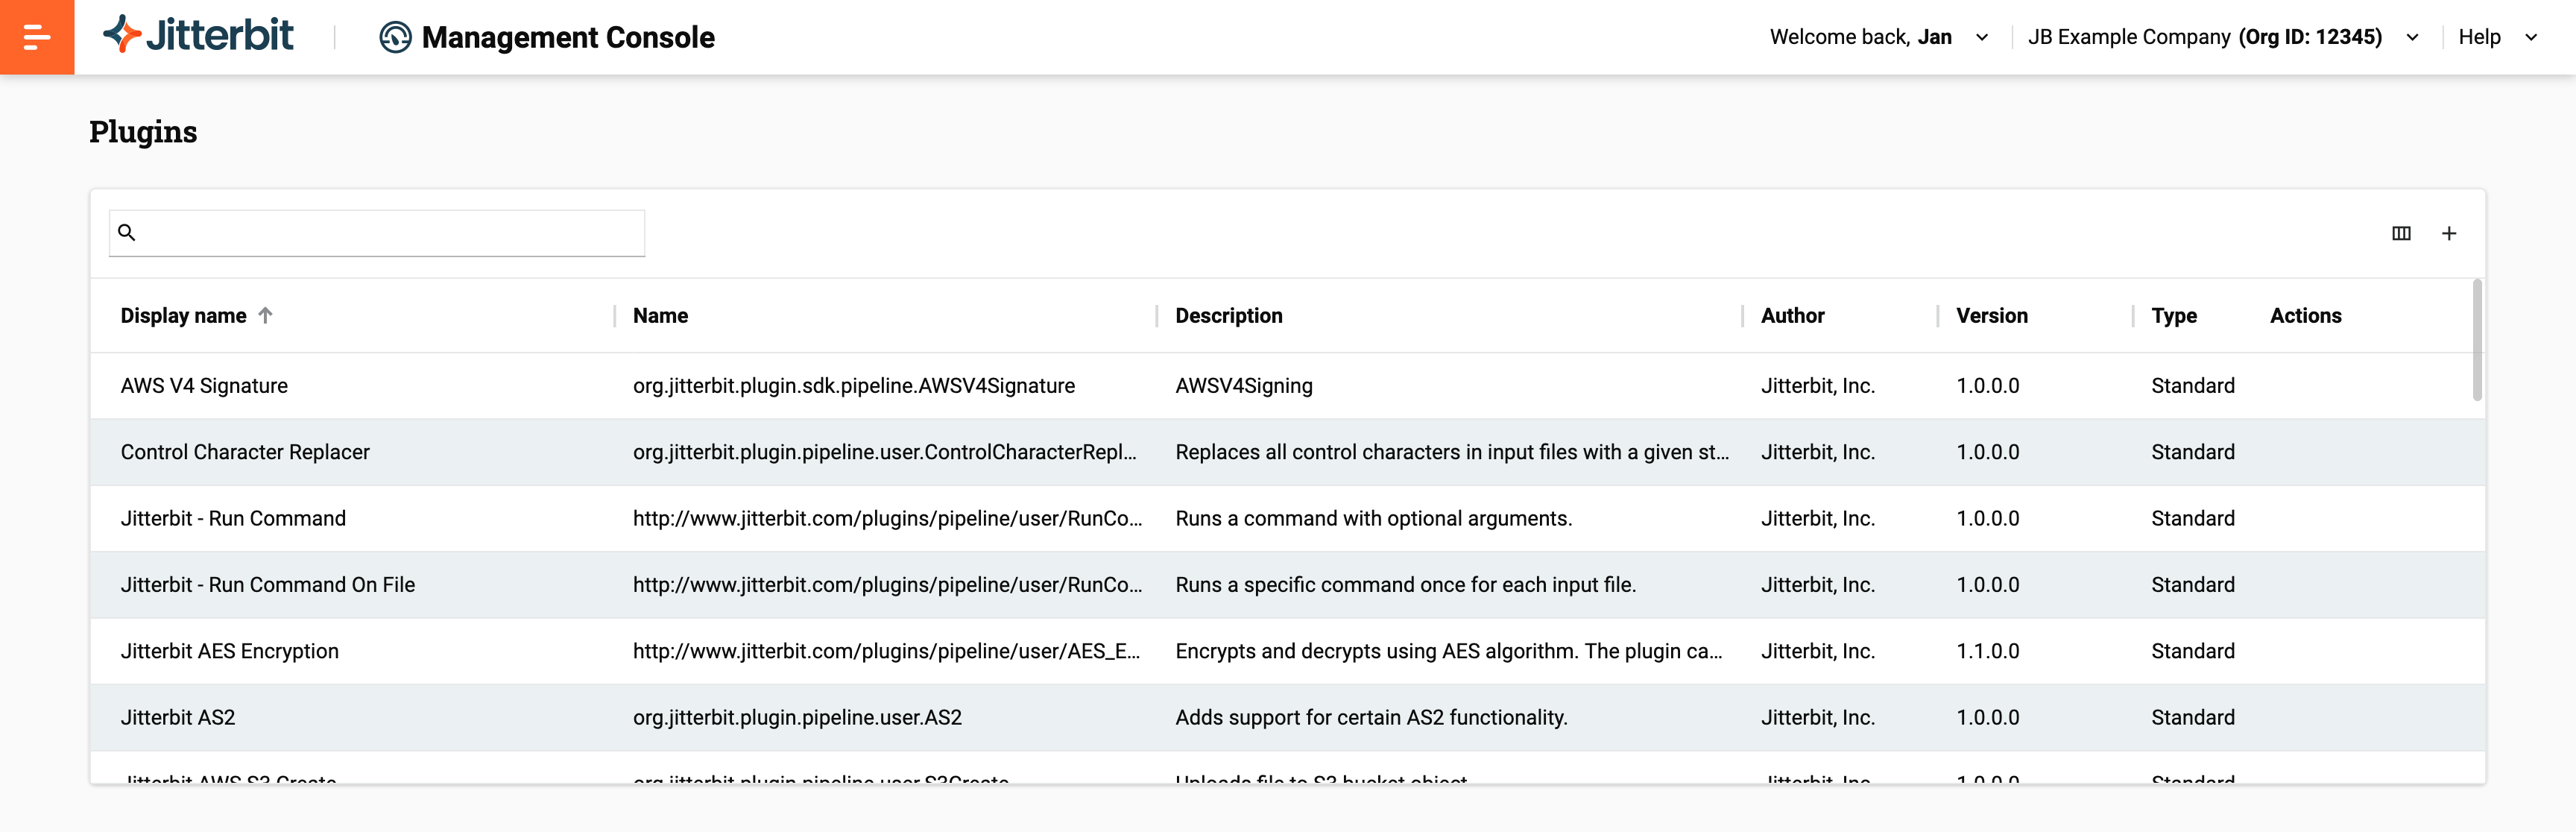Click the AWSV4Signing description cell
Screen dimensions: 2576x832
(1243, 386)
